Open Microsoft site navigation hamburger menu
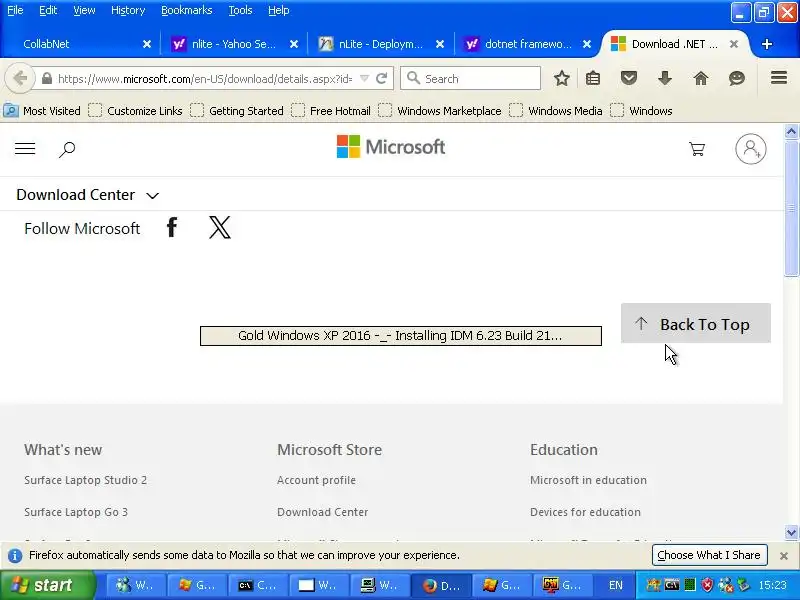Viewport: 800px width, 600px height. click(x=25, y=148)
